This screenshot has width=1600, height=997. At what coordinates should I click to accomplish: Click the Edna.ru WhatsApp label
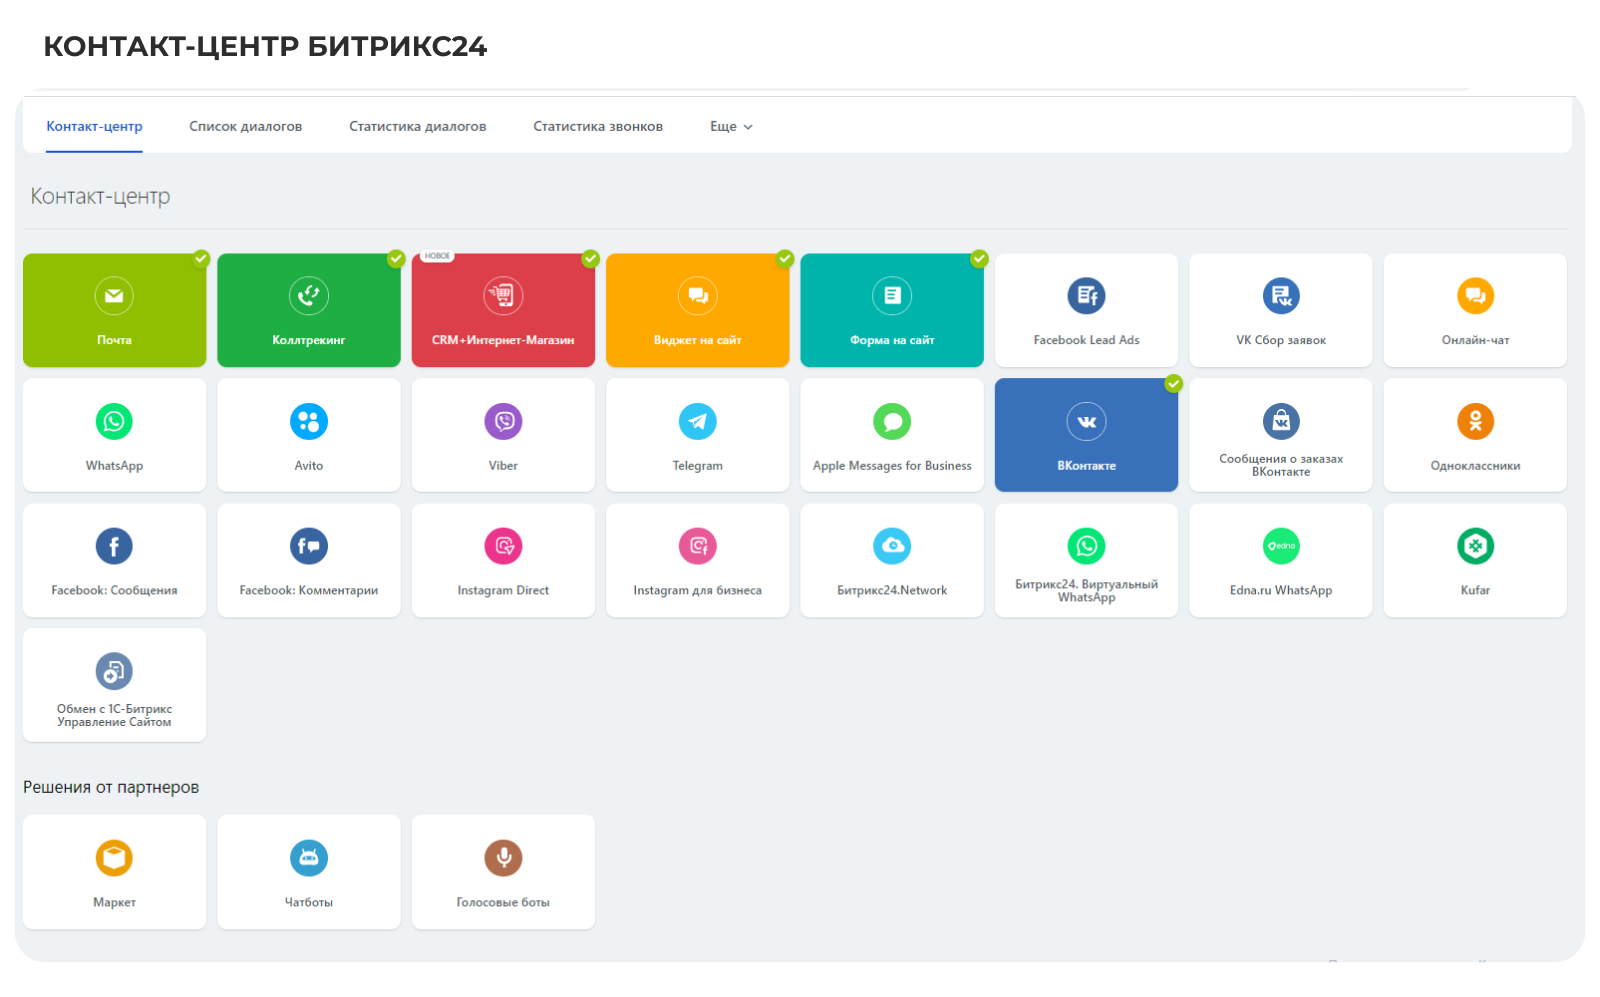pos(1281,591)
